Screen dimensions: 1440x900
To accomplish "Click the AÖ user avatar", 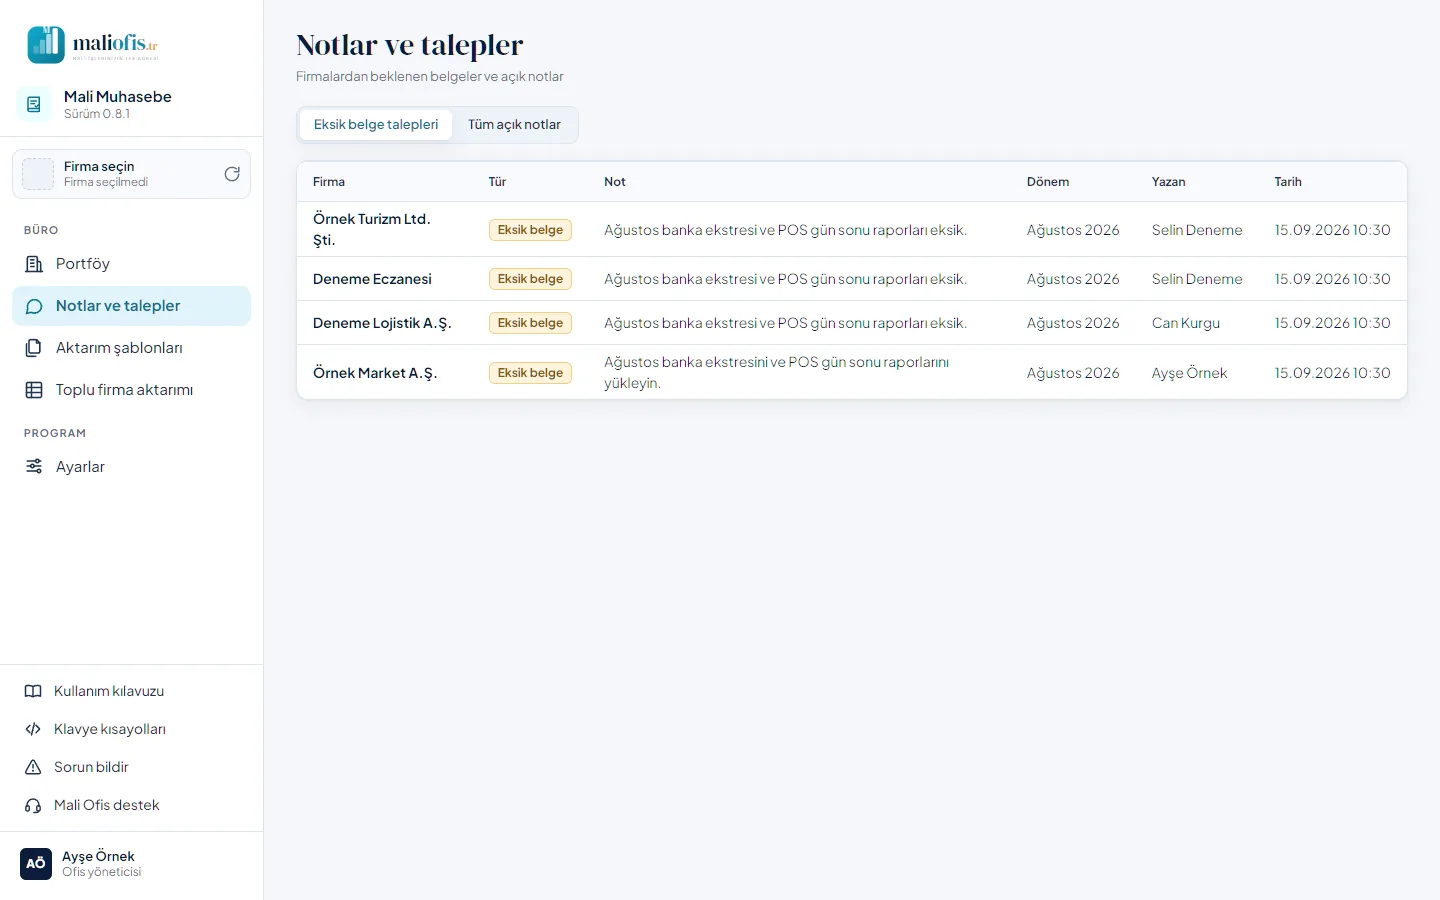I will 36,864.
